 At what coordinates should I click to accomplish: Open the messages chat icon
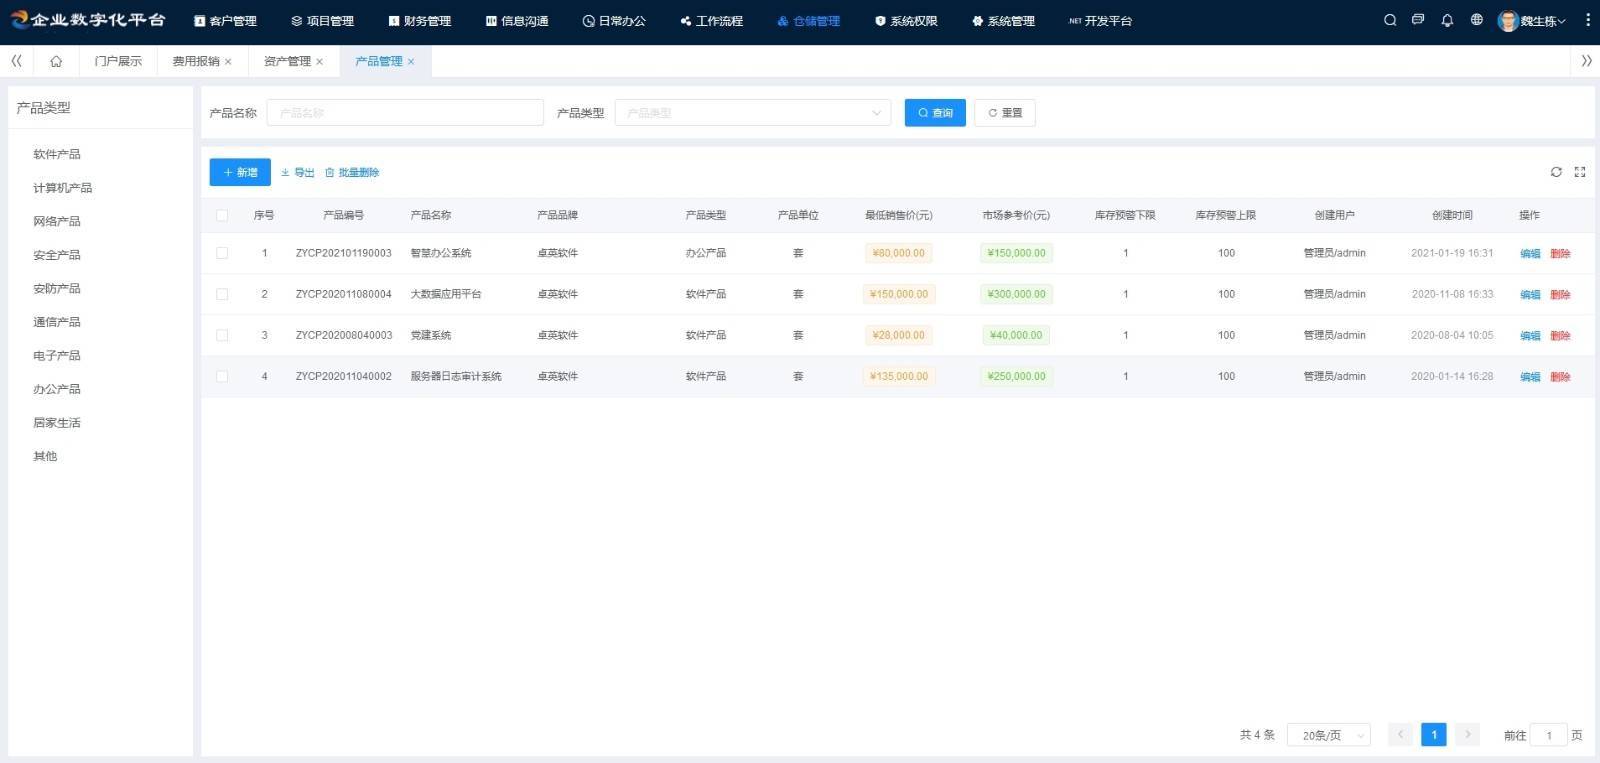click(x=1418, y=20)
